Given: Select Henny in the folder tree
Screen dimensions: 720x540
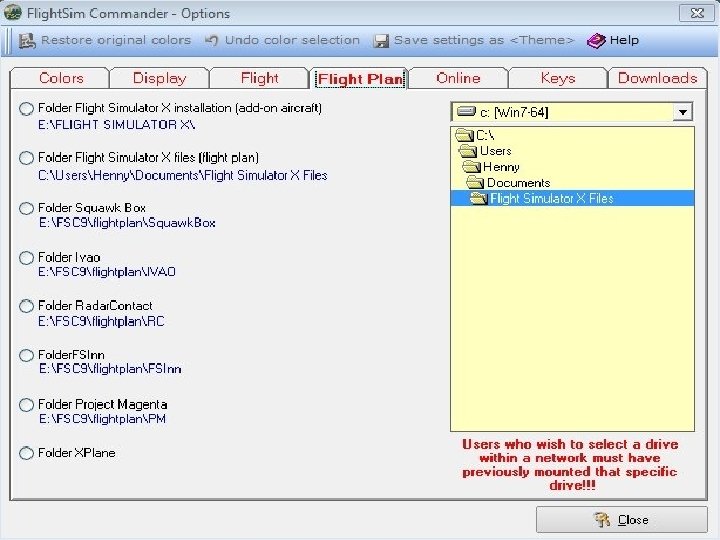Looking at the screenshot, I should [501, 166].
